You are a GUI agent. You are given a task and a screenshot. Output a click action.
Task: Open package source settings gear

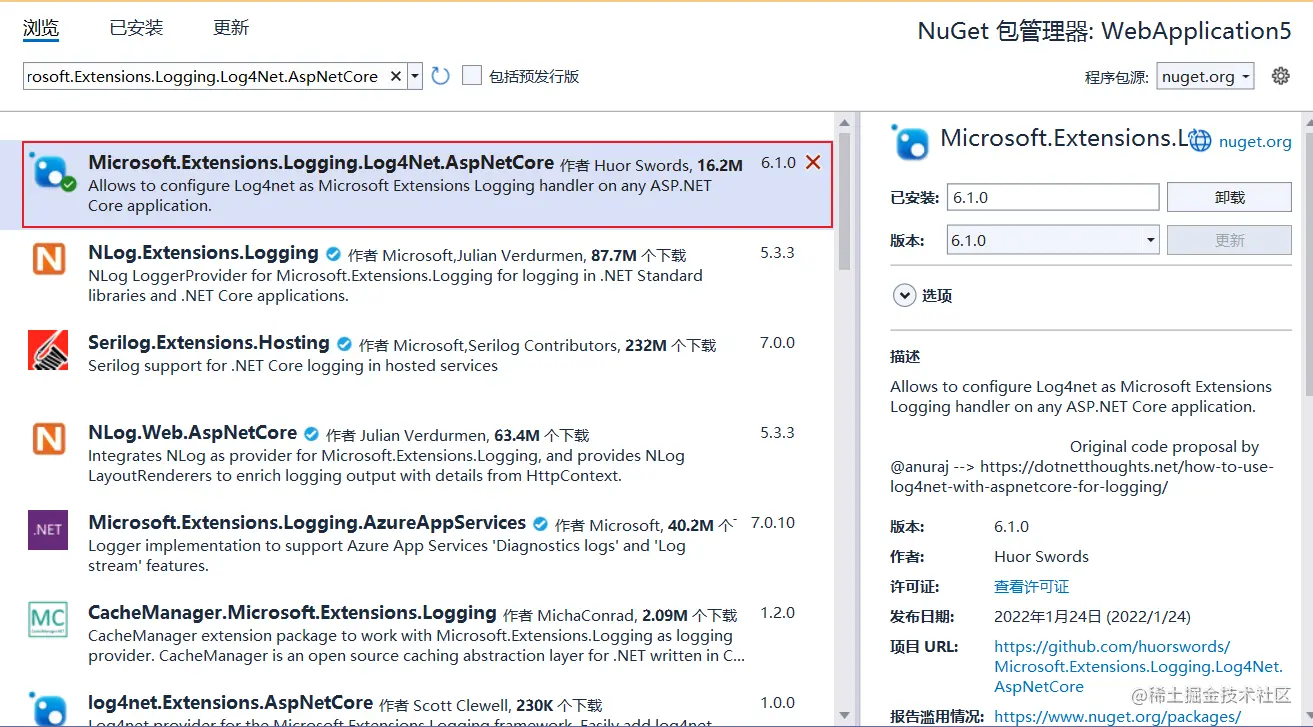pyautogui.click(x=1280, y=76)
